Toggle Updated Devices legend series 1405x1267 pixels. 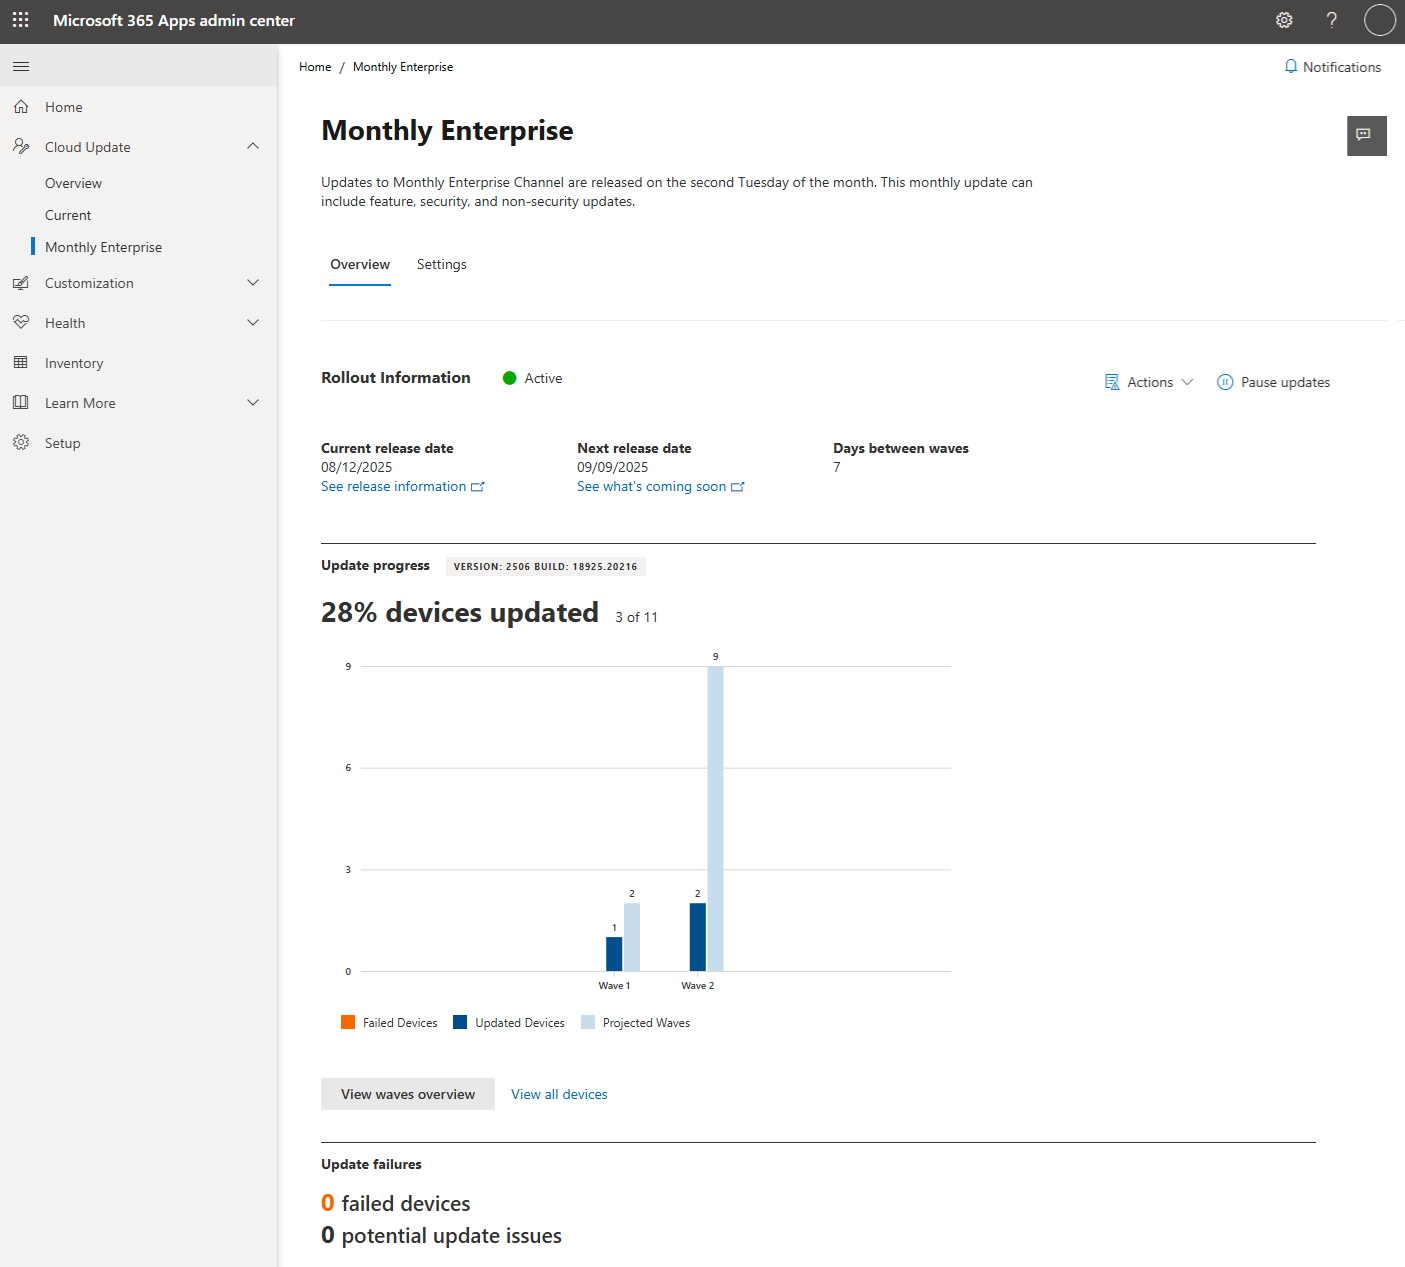509,1022
